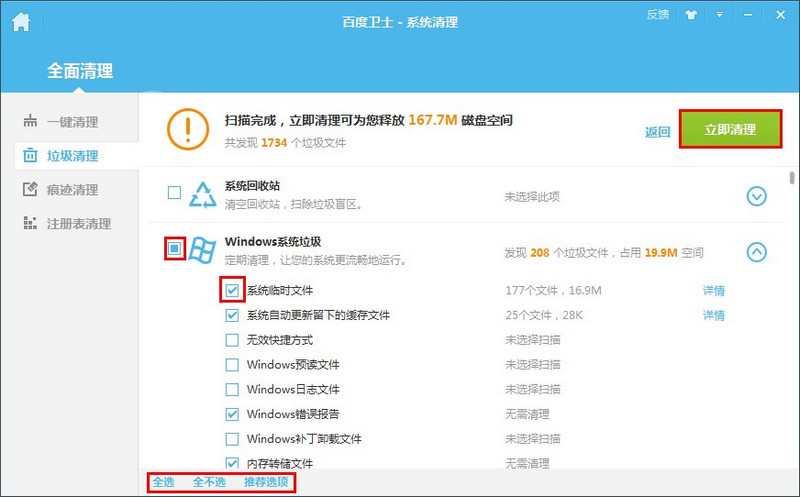
Task: Click the Windows系统垃圾 title text
Action: (273, 241)
